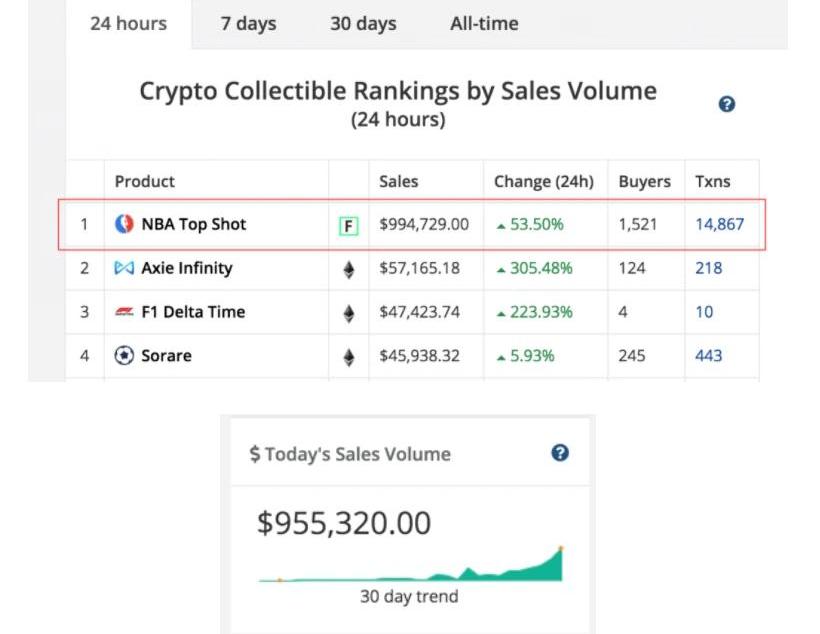Click the Product column header
This screenshot has height=634, width=820.
click(x=144, y=182)
